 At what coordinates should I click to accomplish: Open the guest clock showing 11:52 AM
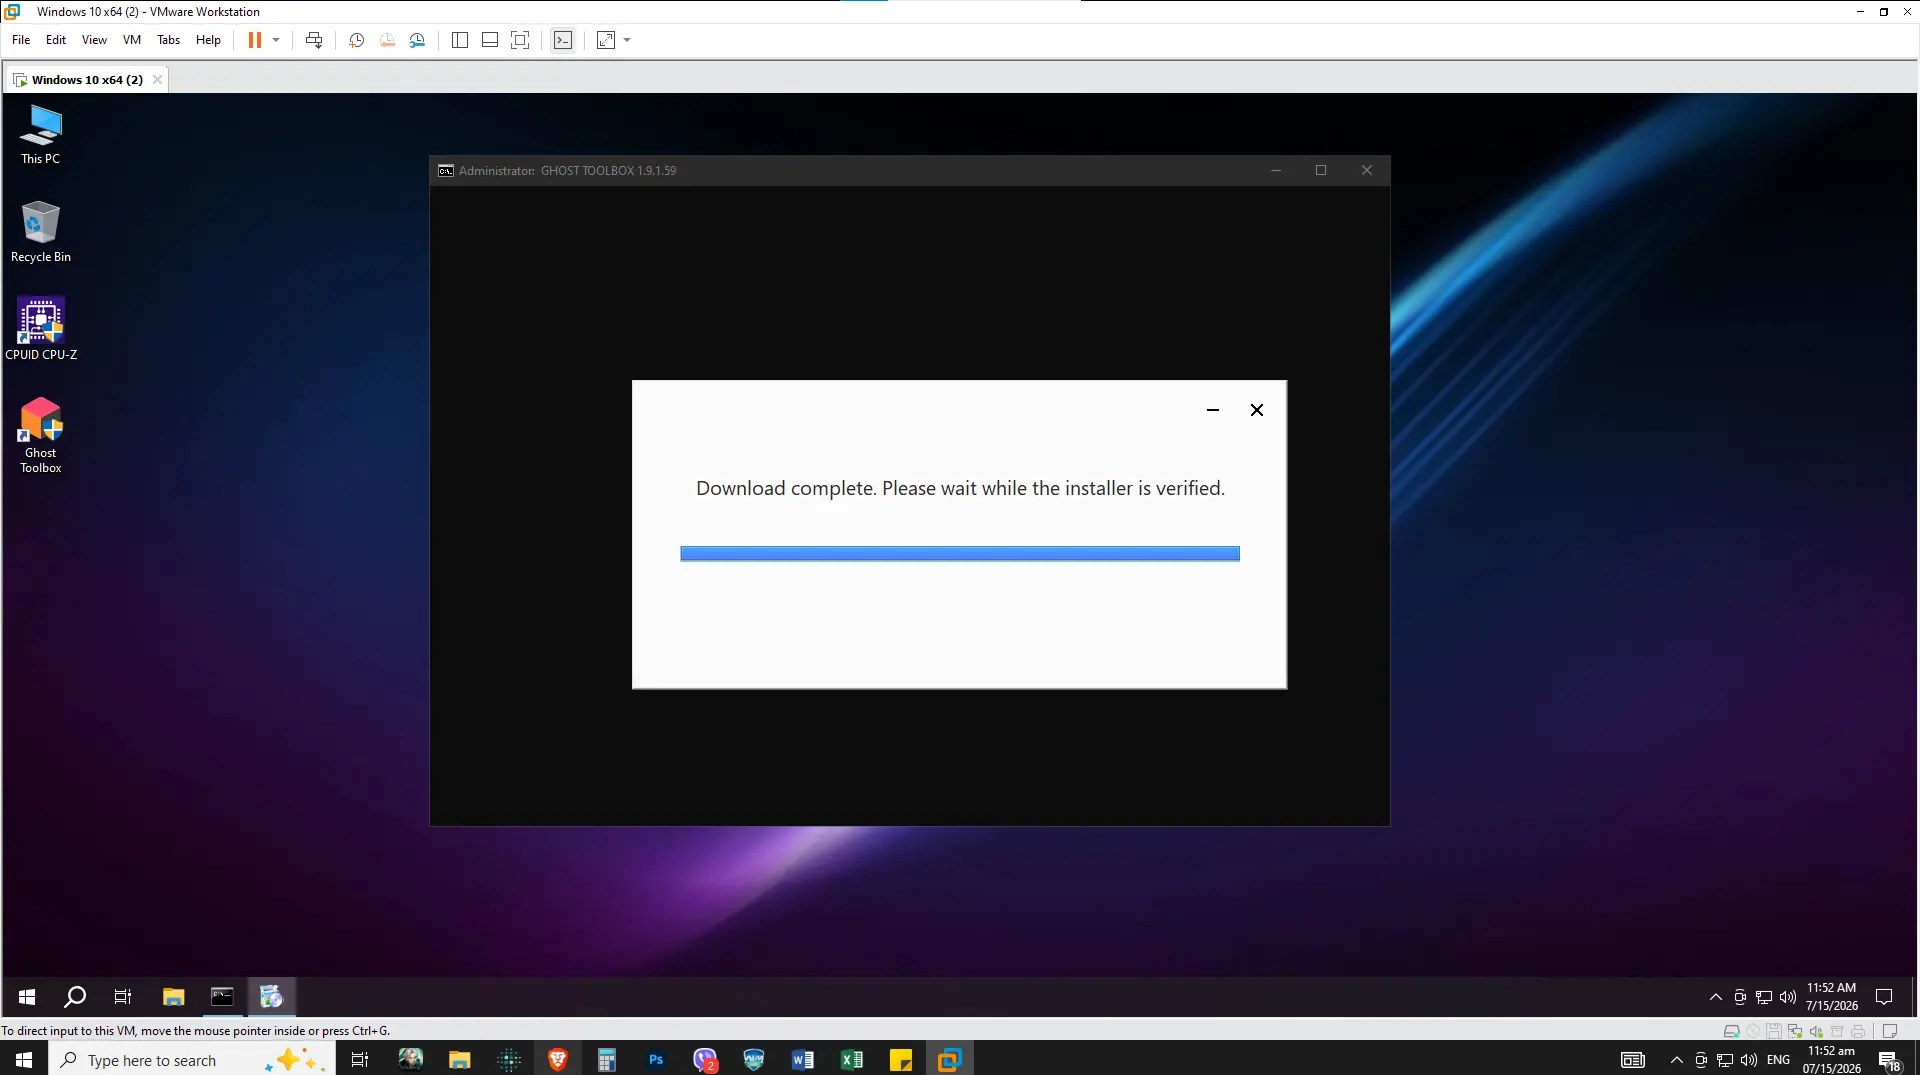pyautogui.click(x=1832, y=997)
